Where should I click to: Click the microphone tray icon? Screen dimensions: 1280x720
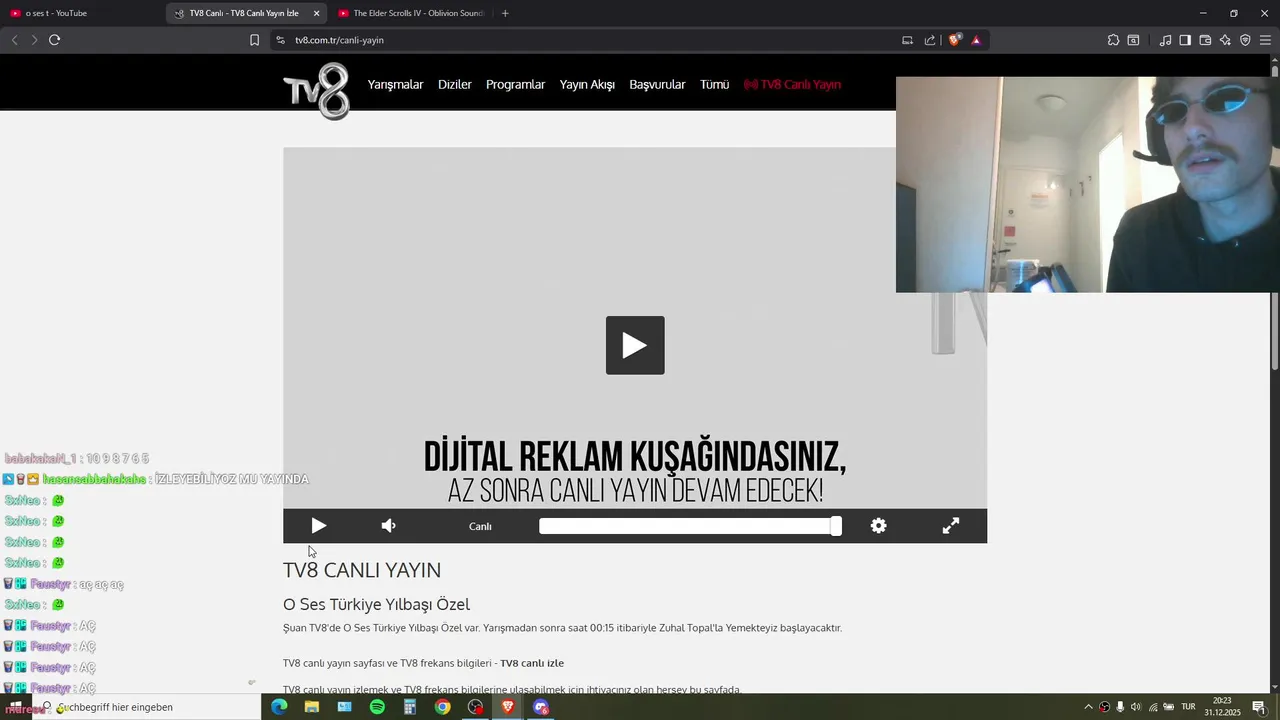click(x=1120, y=707)
